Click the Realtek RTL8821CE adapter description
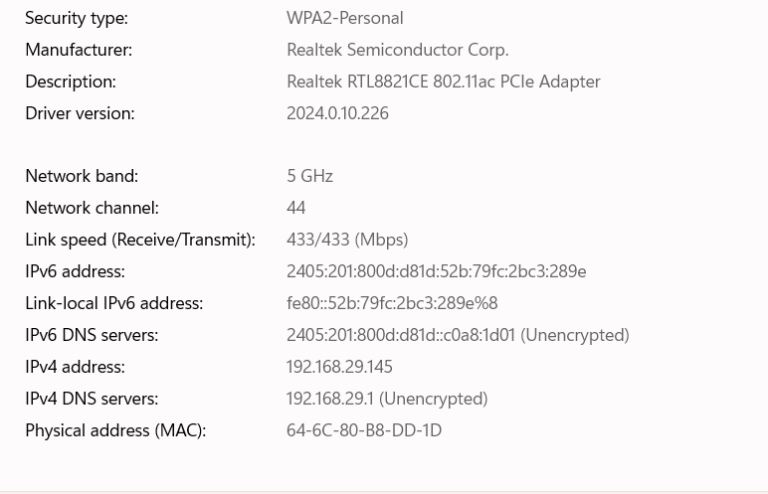The height and width of the screenshot is (494, 768). pos(443,82)
